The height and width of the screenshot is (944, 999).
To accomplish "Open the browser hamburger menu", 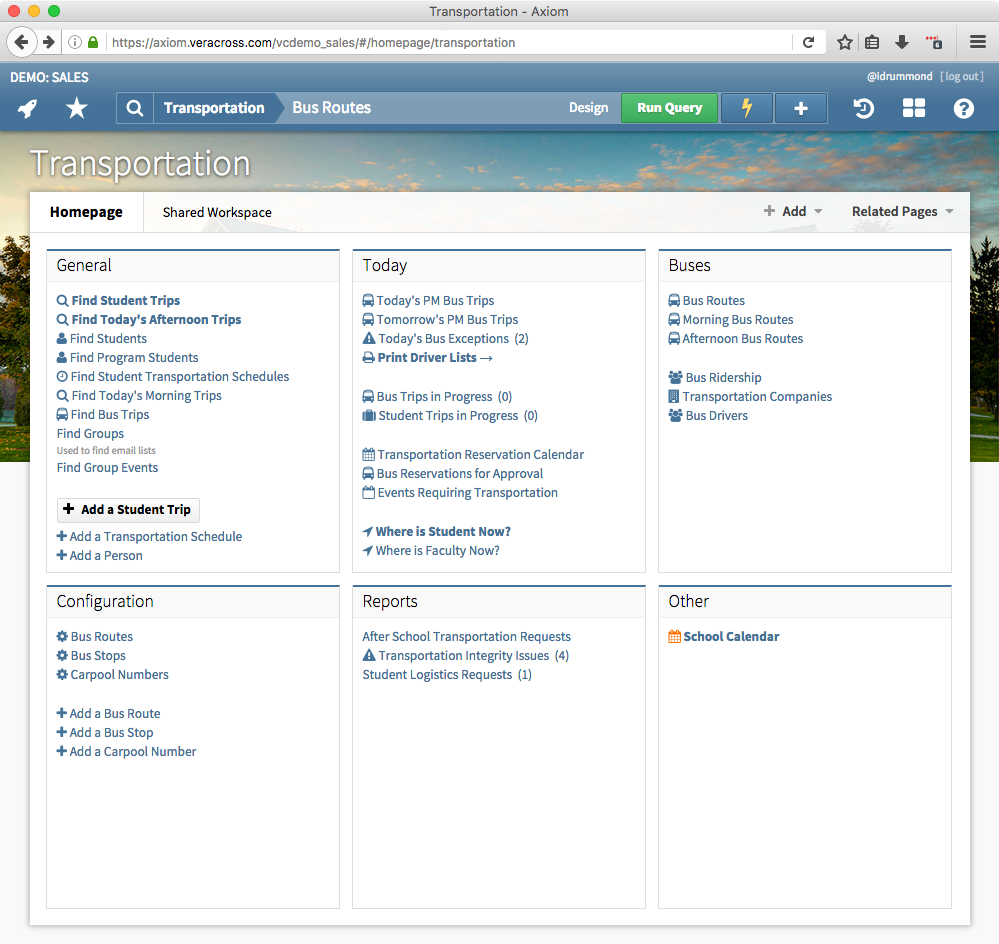I will (977, 42).
